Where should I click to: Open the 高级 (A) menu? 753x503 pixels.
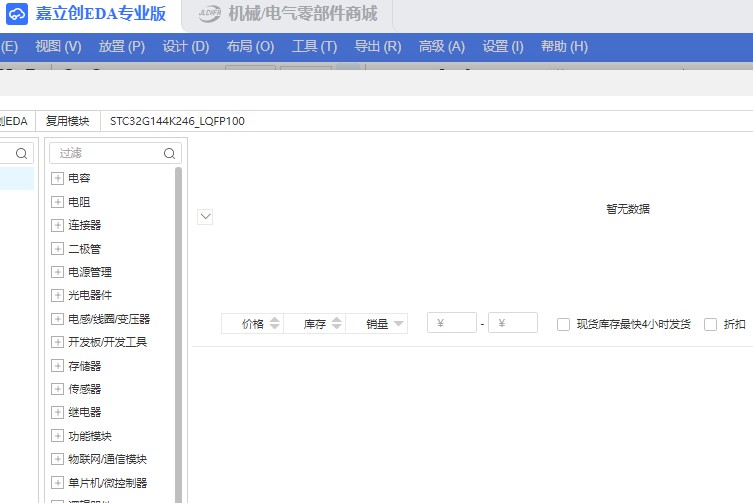(441, 47)
